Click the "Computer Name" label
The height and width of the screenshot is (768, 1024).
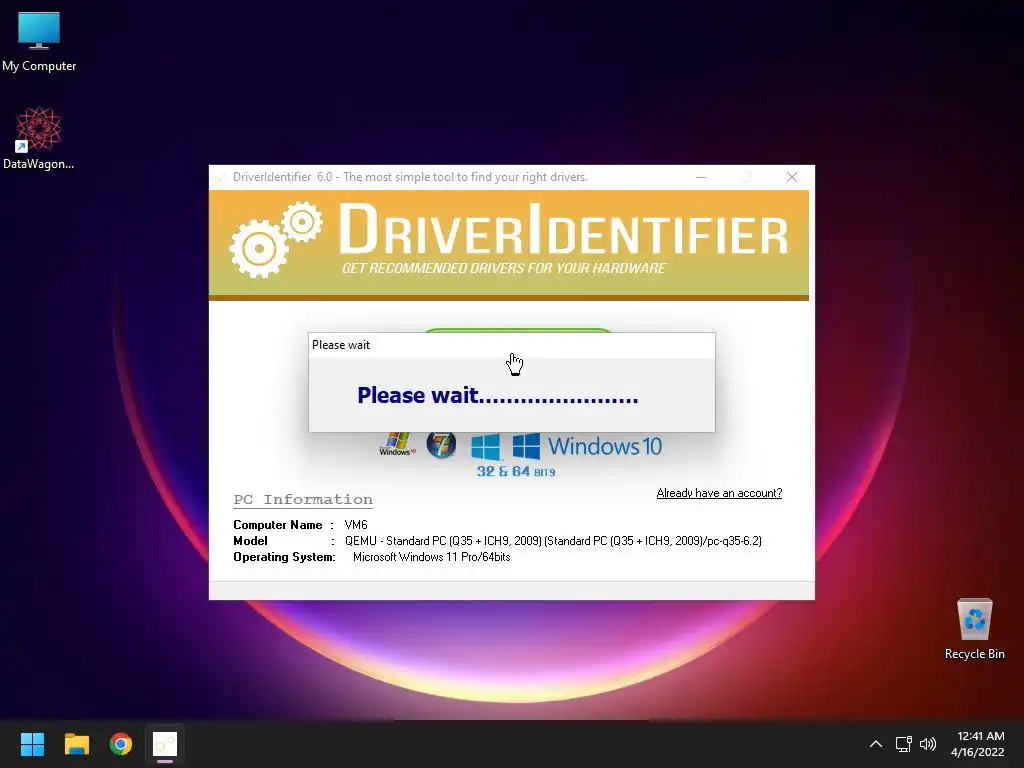[x=278, y=525]
